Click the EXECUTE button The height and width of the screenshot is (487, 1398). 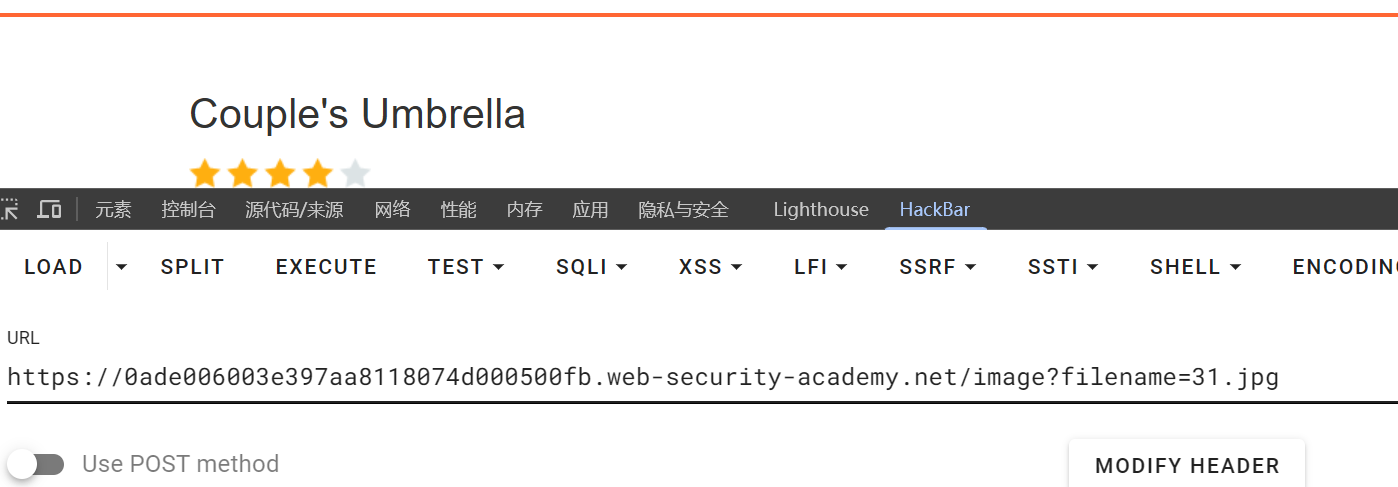pos(326,267)
